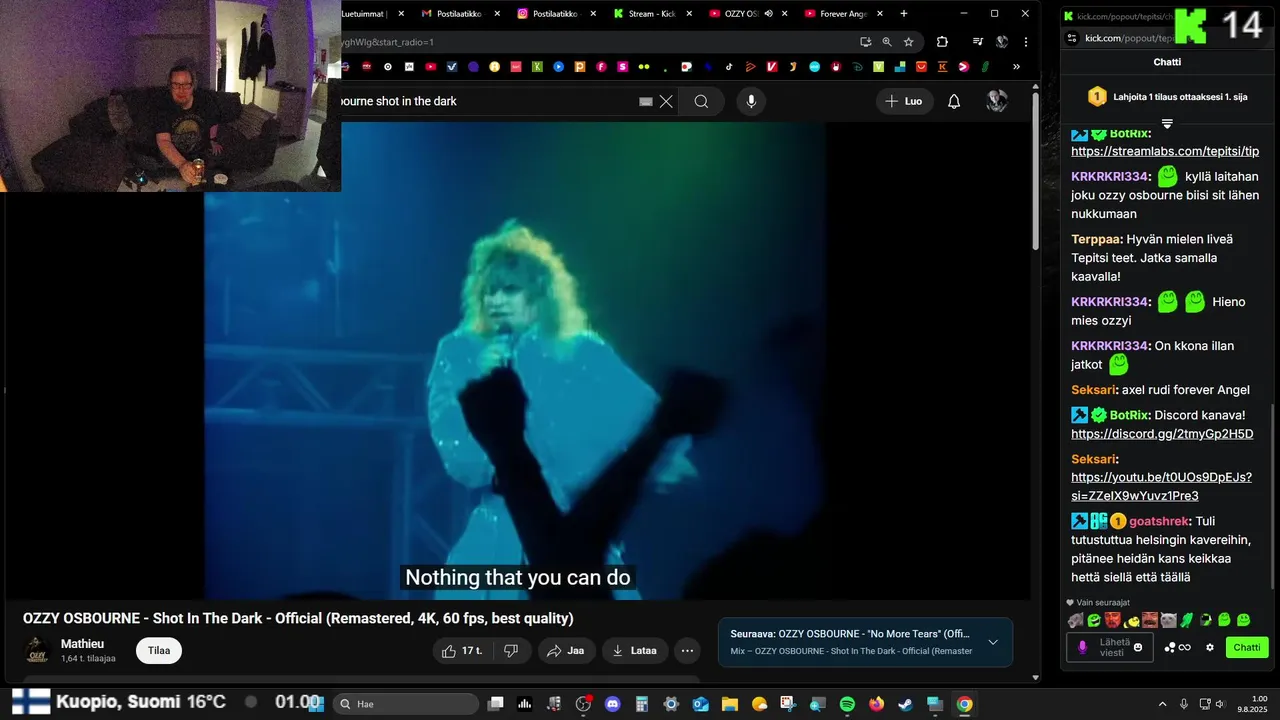
Task: Show hidden system tray icons
Action: 1162,704
